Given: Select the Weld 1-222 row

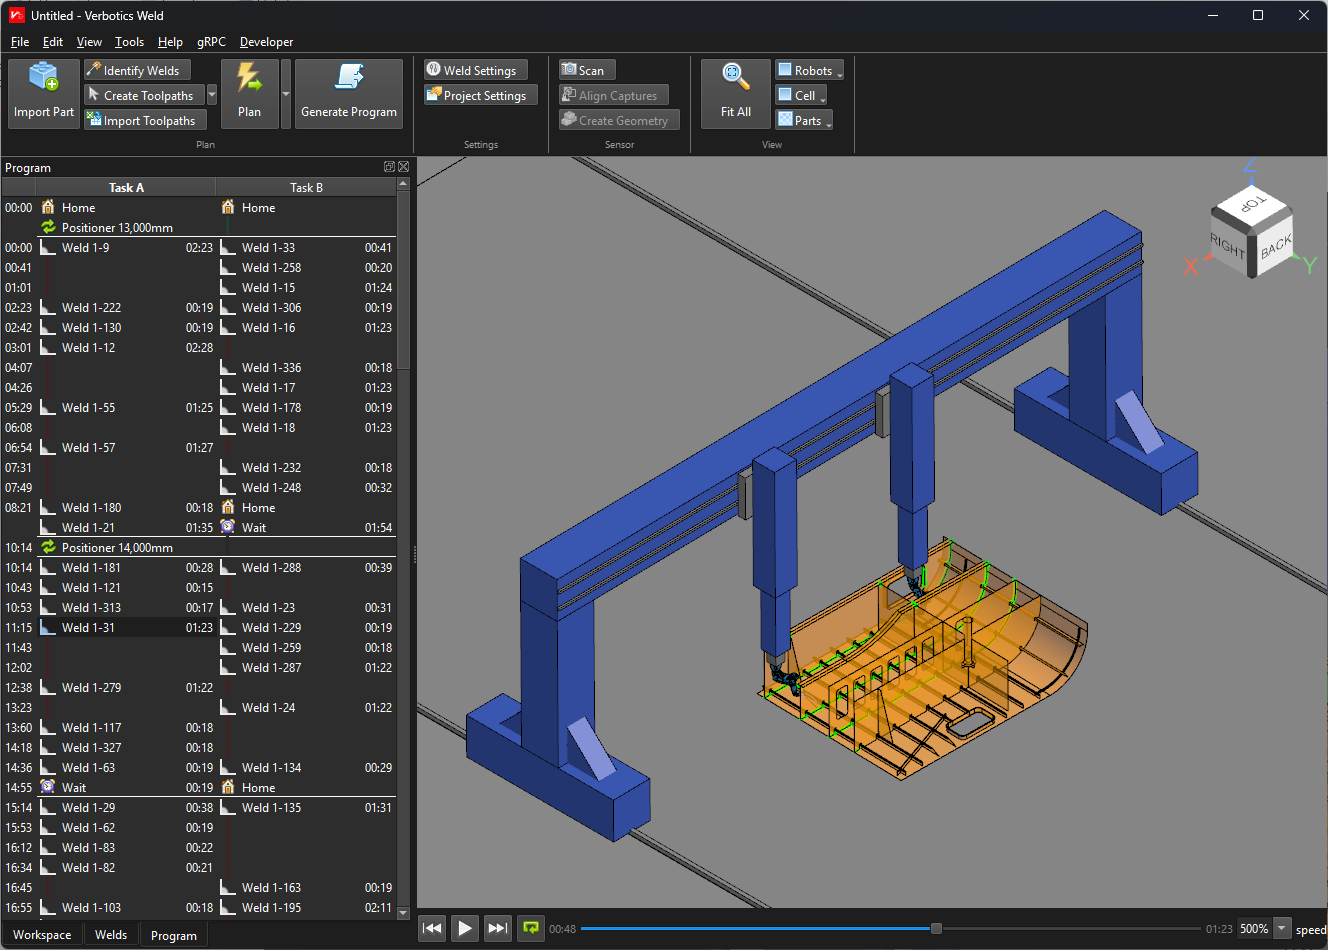Looking at the screenshot, I should [x=128, y=307].
